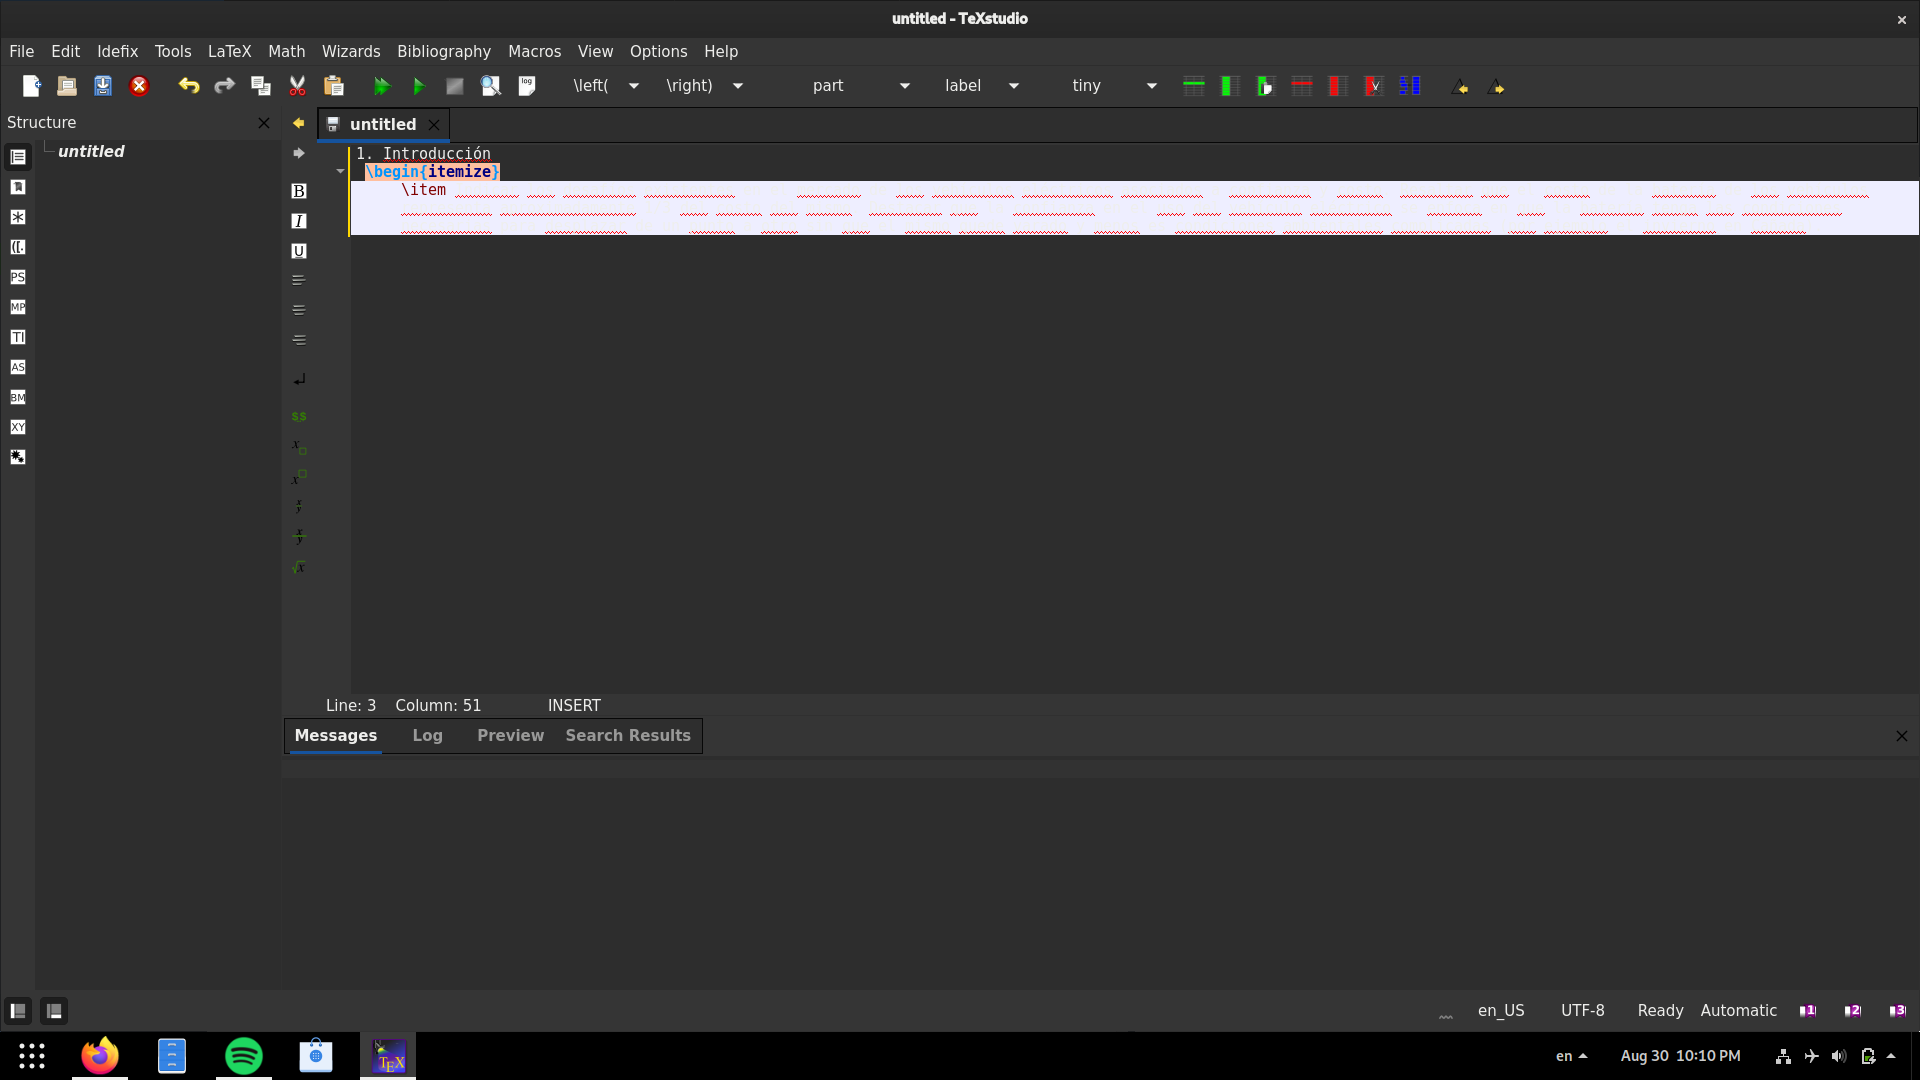Image resolution: width=1920 pixels, height=1080 pixels.
Task: Click the red close document icon
Action: (x=139, y=86)
